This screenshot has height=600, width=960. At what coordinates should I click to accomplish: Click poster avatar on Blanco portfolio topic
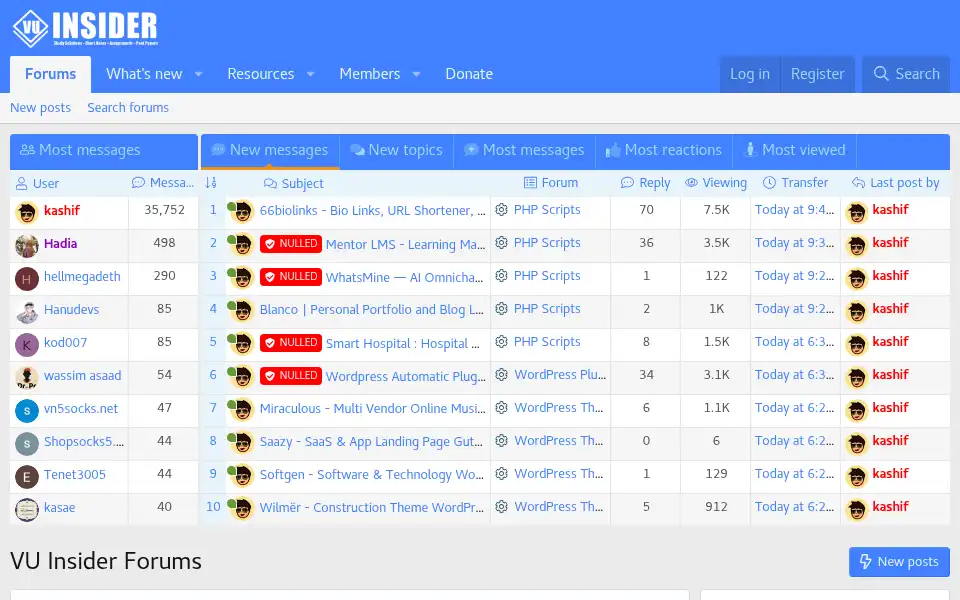242,311
